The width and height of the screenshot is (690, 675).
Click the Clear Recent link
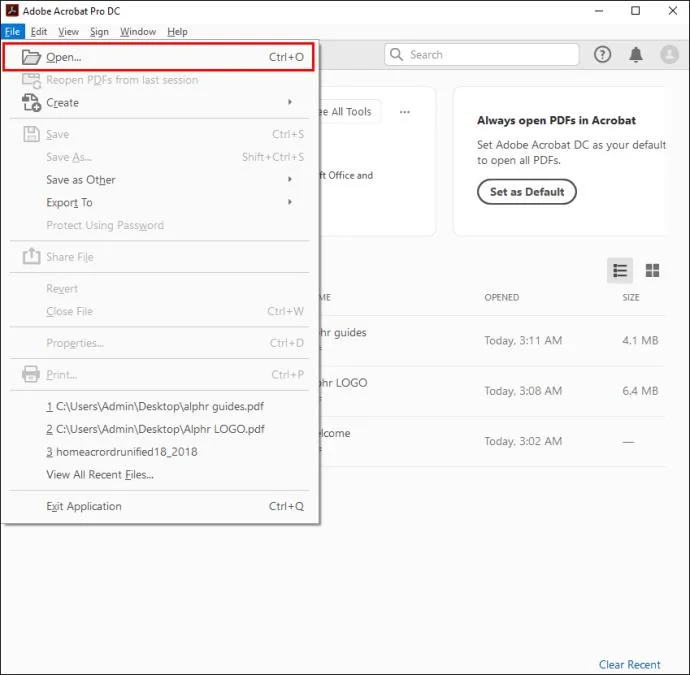point(629,664)
